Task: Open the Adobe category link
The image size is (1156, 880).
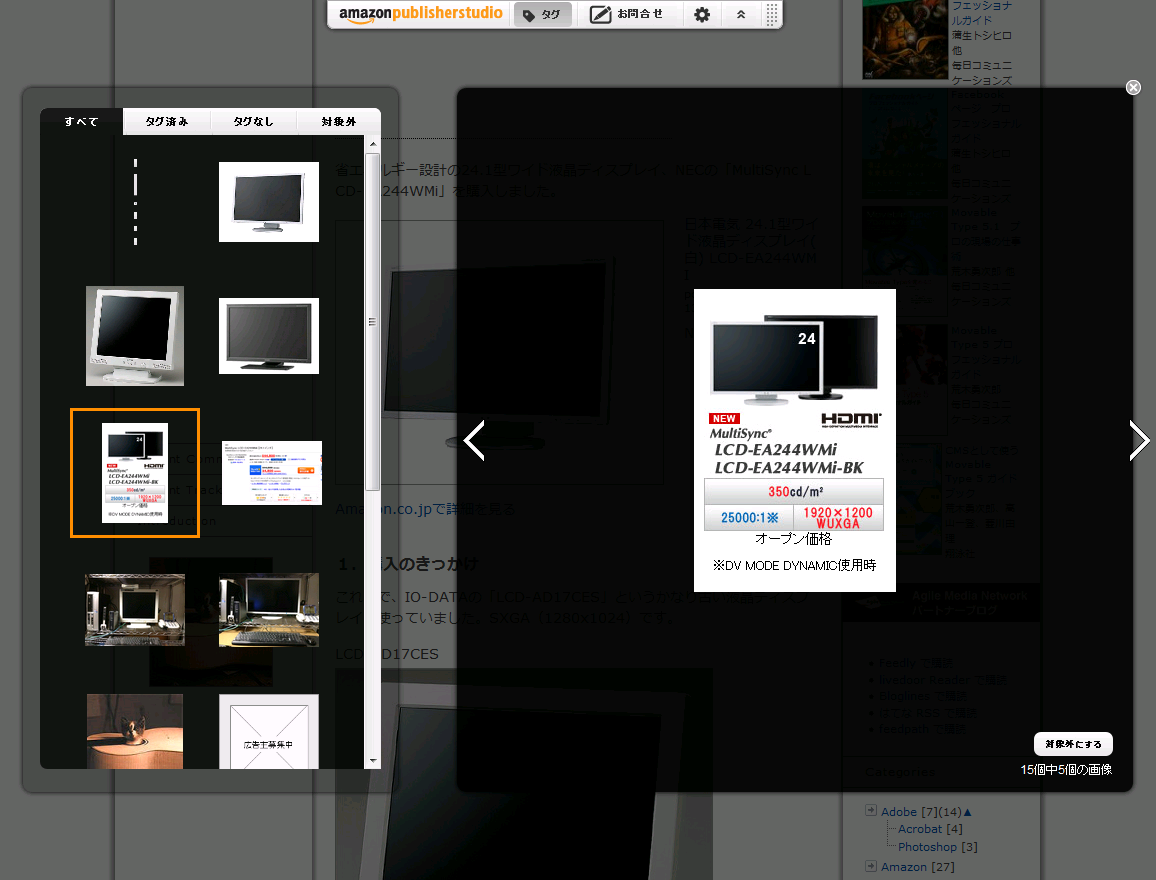Action: tap(899, 811)
